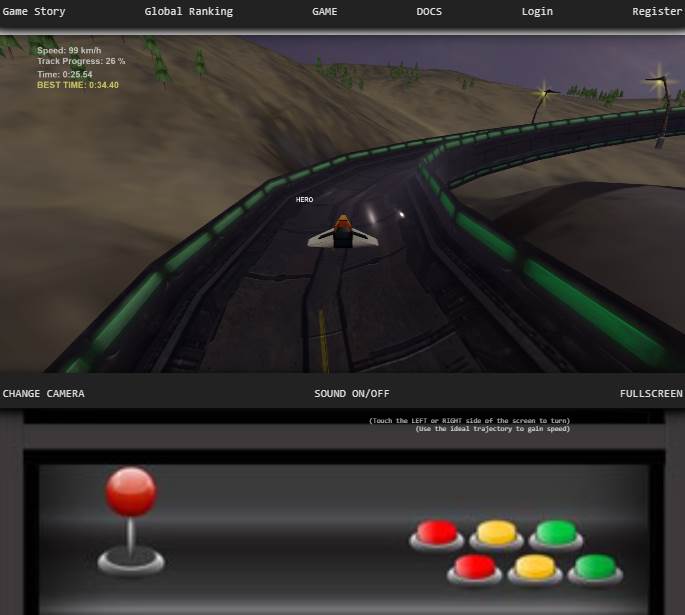The image size is (685, 615).
Task: Open the Register page
Action: [657, 12]
